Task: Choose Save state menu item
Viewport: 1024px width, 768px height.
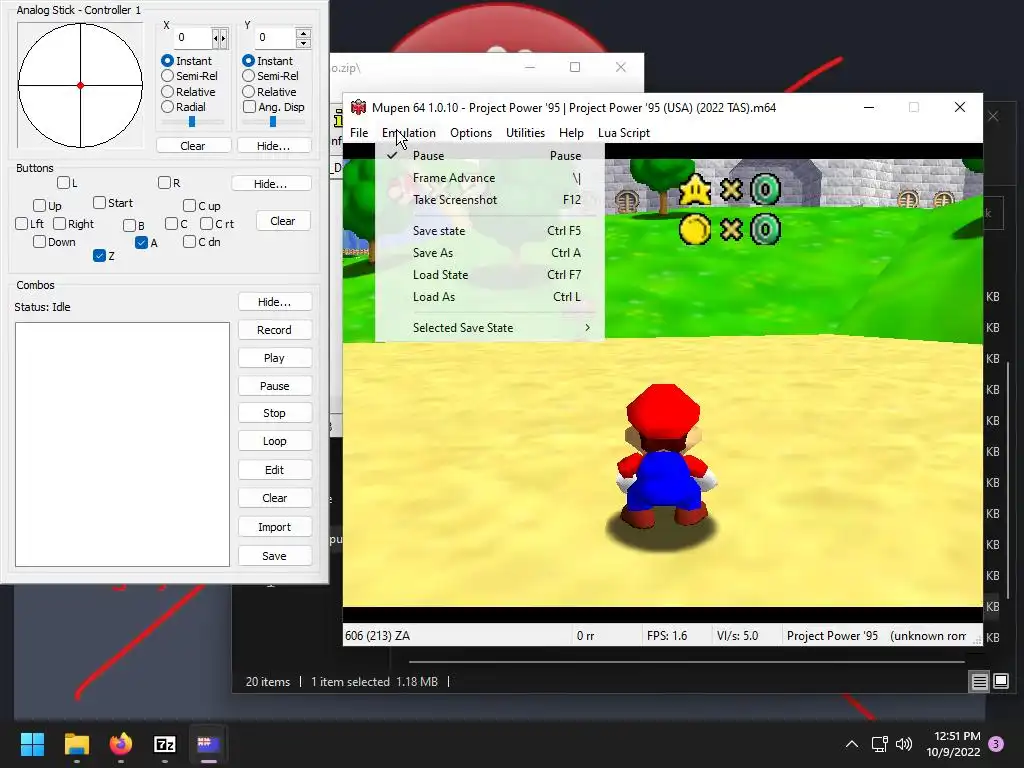Action: click(490, 231)
